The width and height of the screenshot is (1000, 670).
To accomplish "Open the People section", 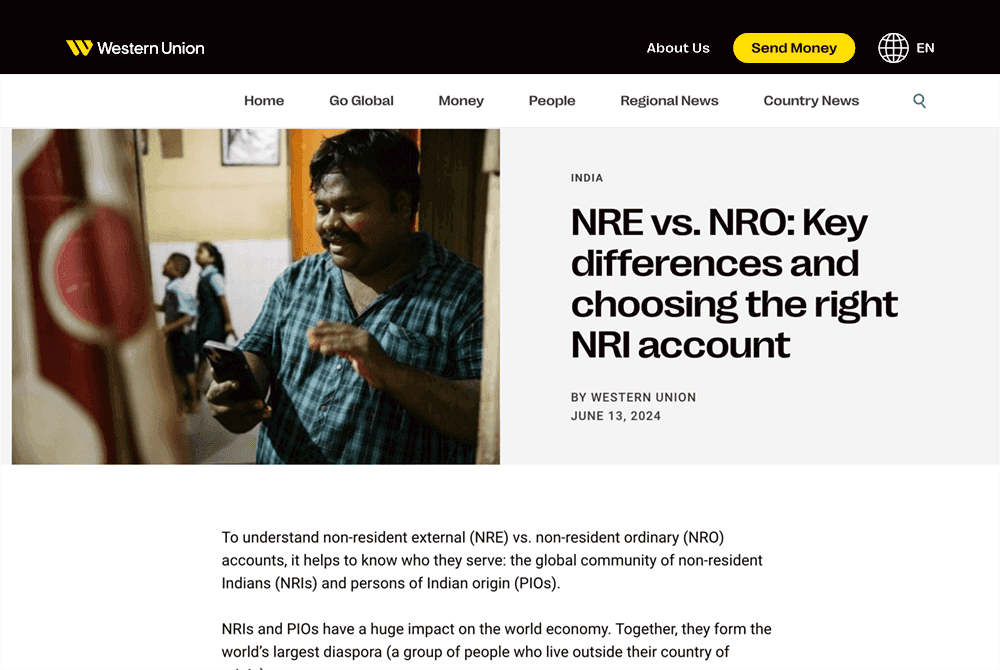I will pyautogui.click(x=552, y=101).
